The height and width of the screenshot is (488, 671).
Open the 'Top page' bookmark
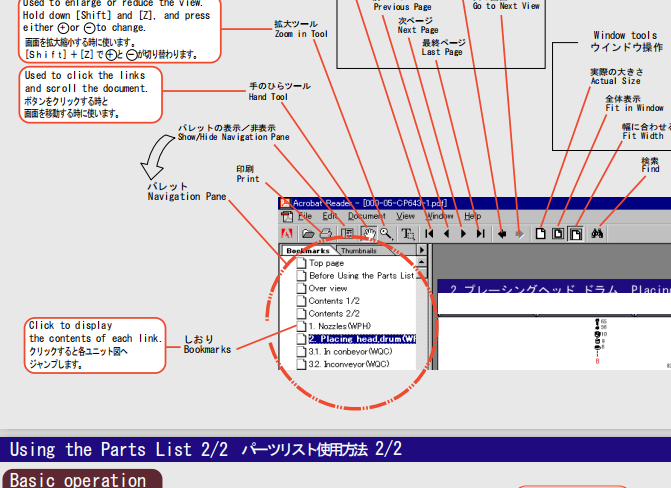click(326, 263)
